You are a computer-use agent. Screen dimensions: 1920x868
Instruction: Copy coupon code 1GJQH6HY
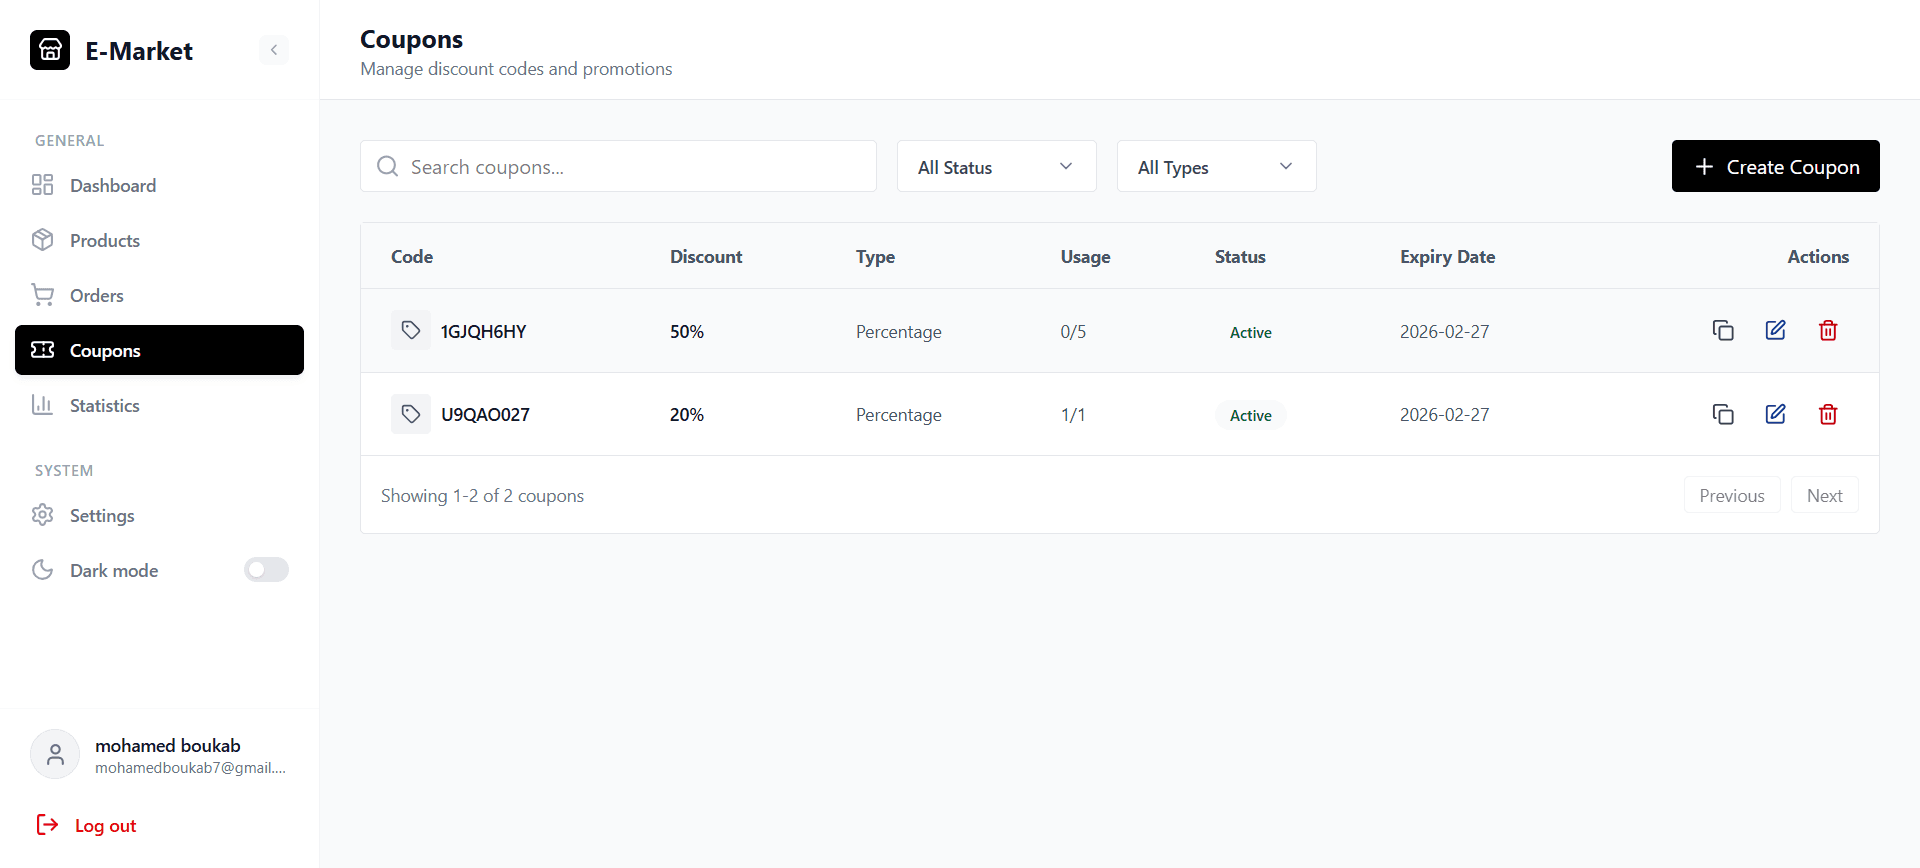tap(1722, 330)
